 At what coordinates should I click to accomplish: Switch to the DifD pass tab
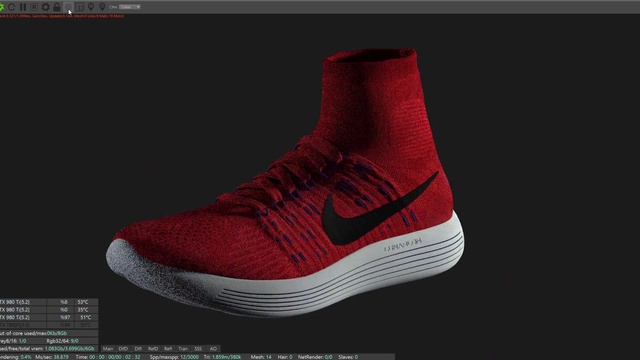click(123, 349)
